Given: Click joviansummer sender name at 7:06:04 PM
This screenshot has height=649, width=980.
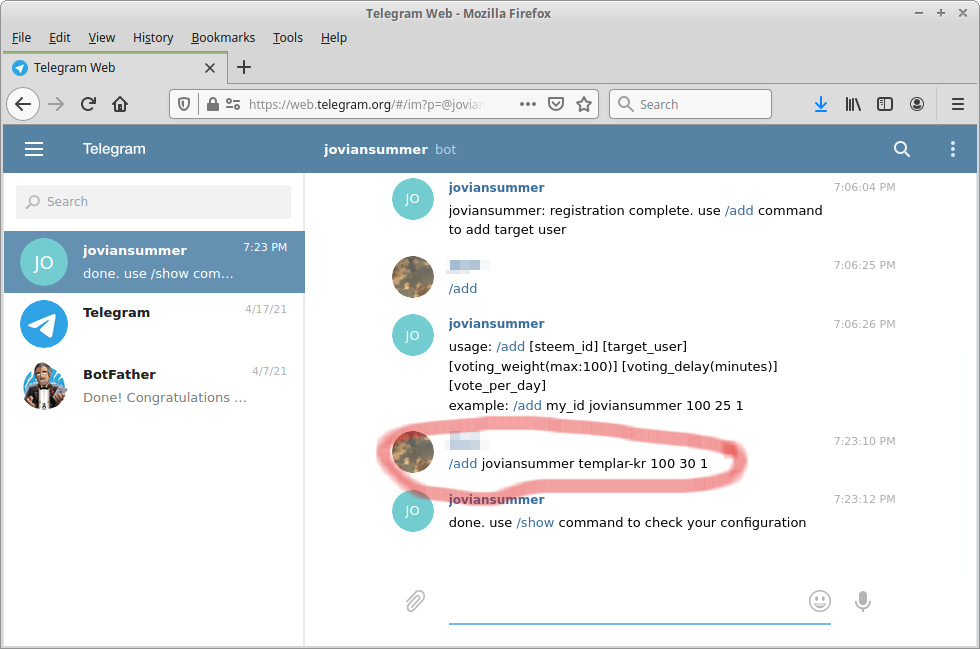Looking at the screenshot, I should click(x=496, y=188).
